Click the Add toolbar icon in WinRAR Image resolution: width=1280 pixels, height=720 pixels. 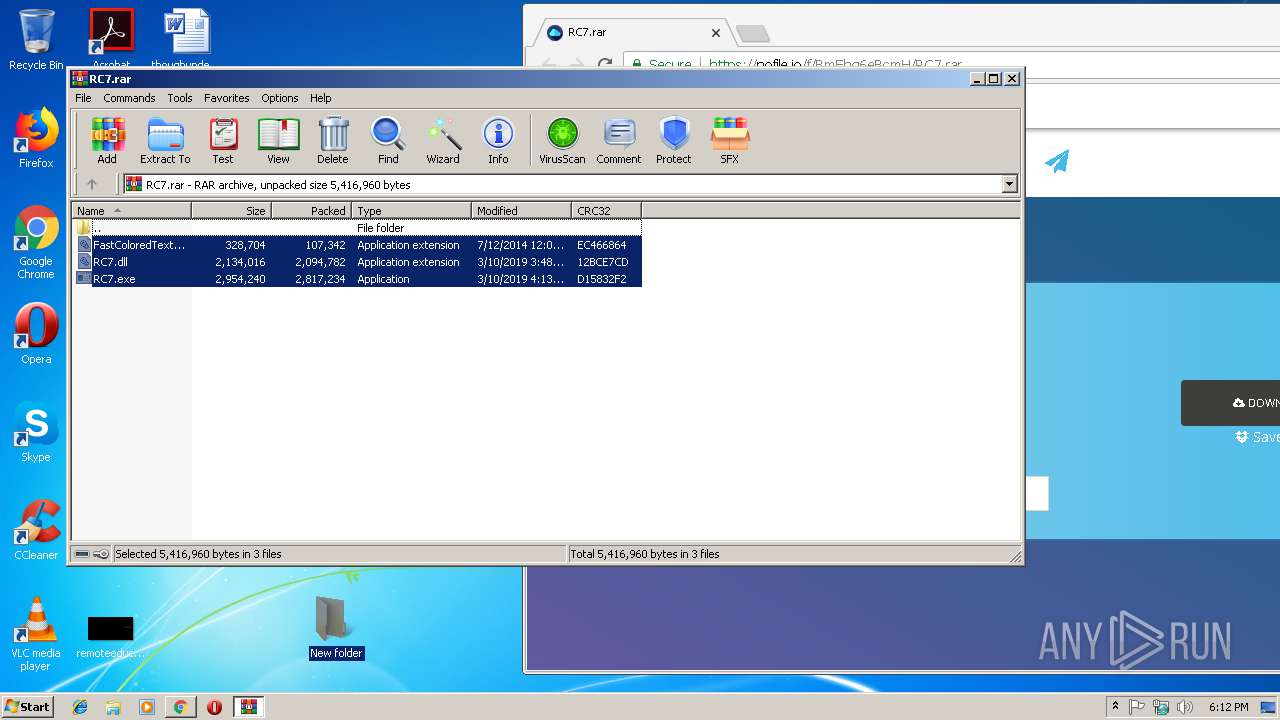(x=107, y=141)
